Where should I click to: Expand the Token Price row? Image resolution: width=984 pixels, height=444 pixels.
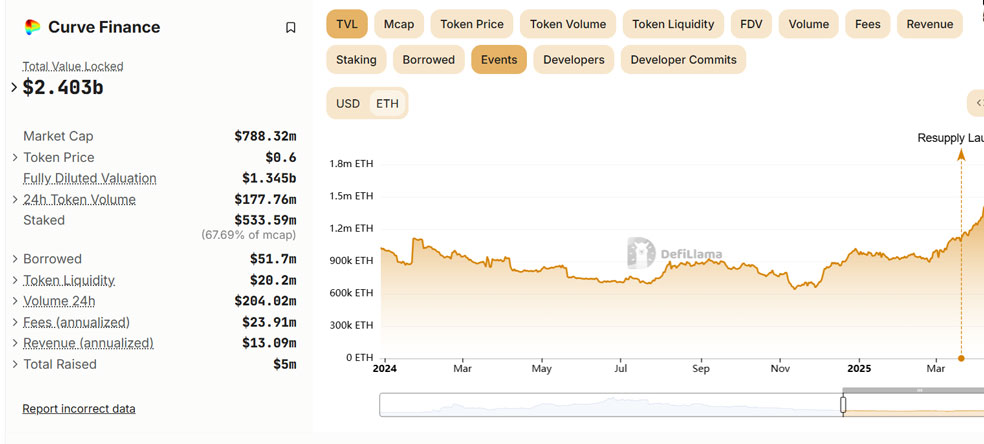15,157
